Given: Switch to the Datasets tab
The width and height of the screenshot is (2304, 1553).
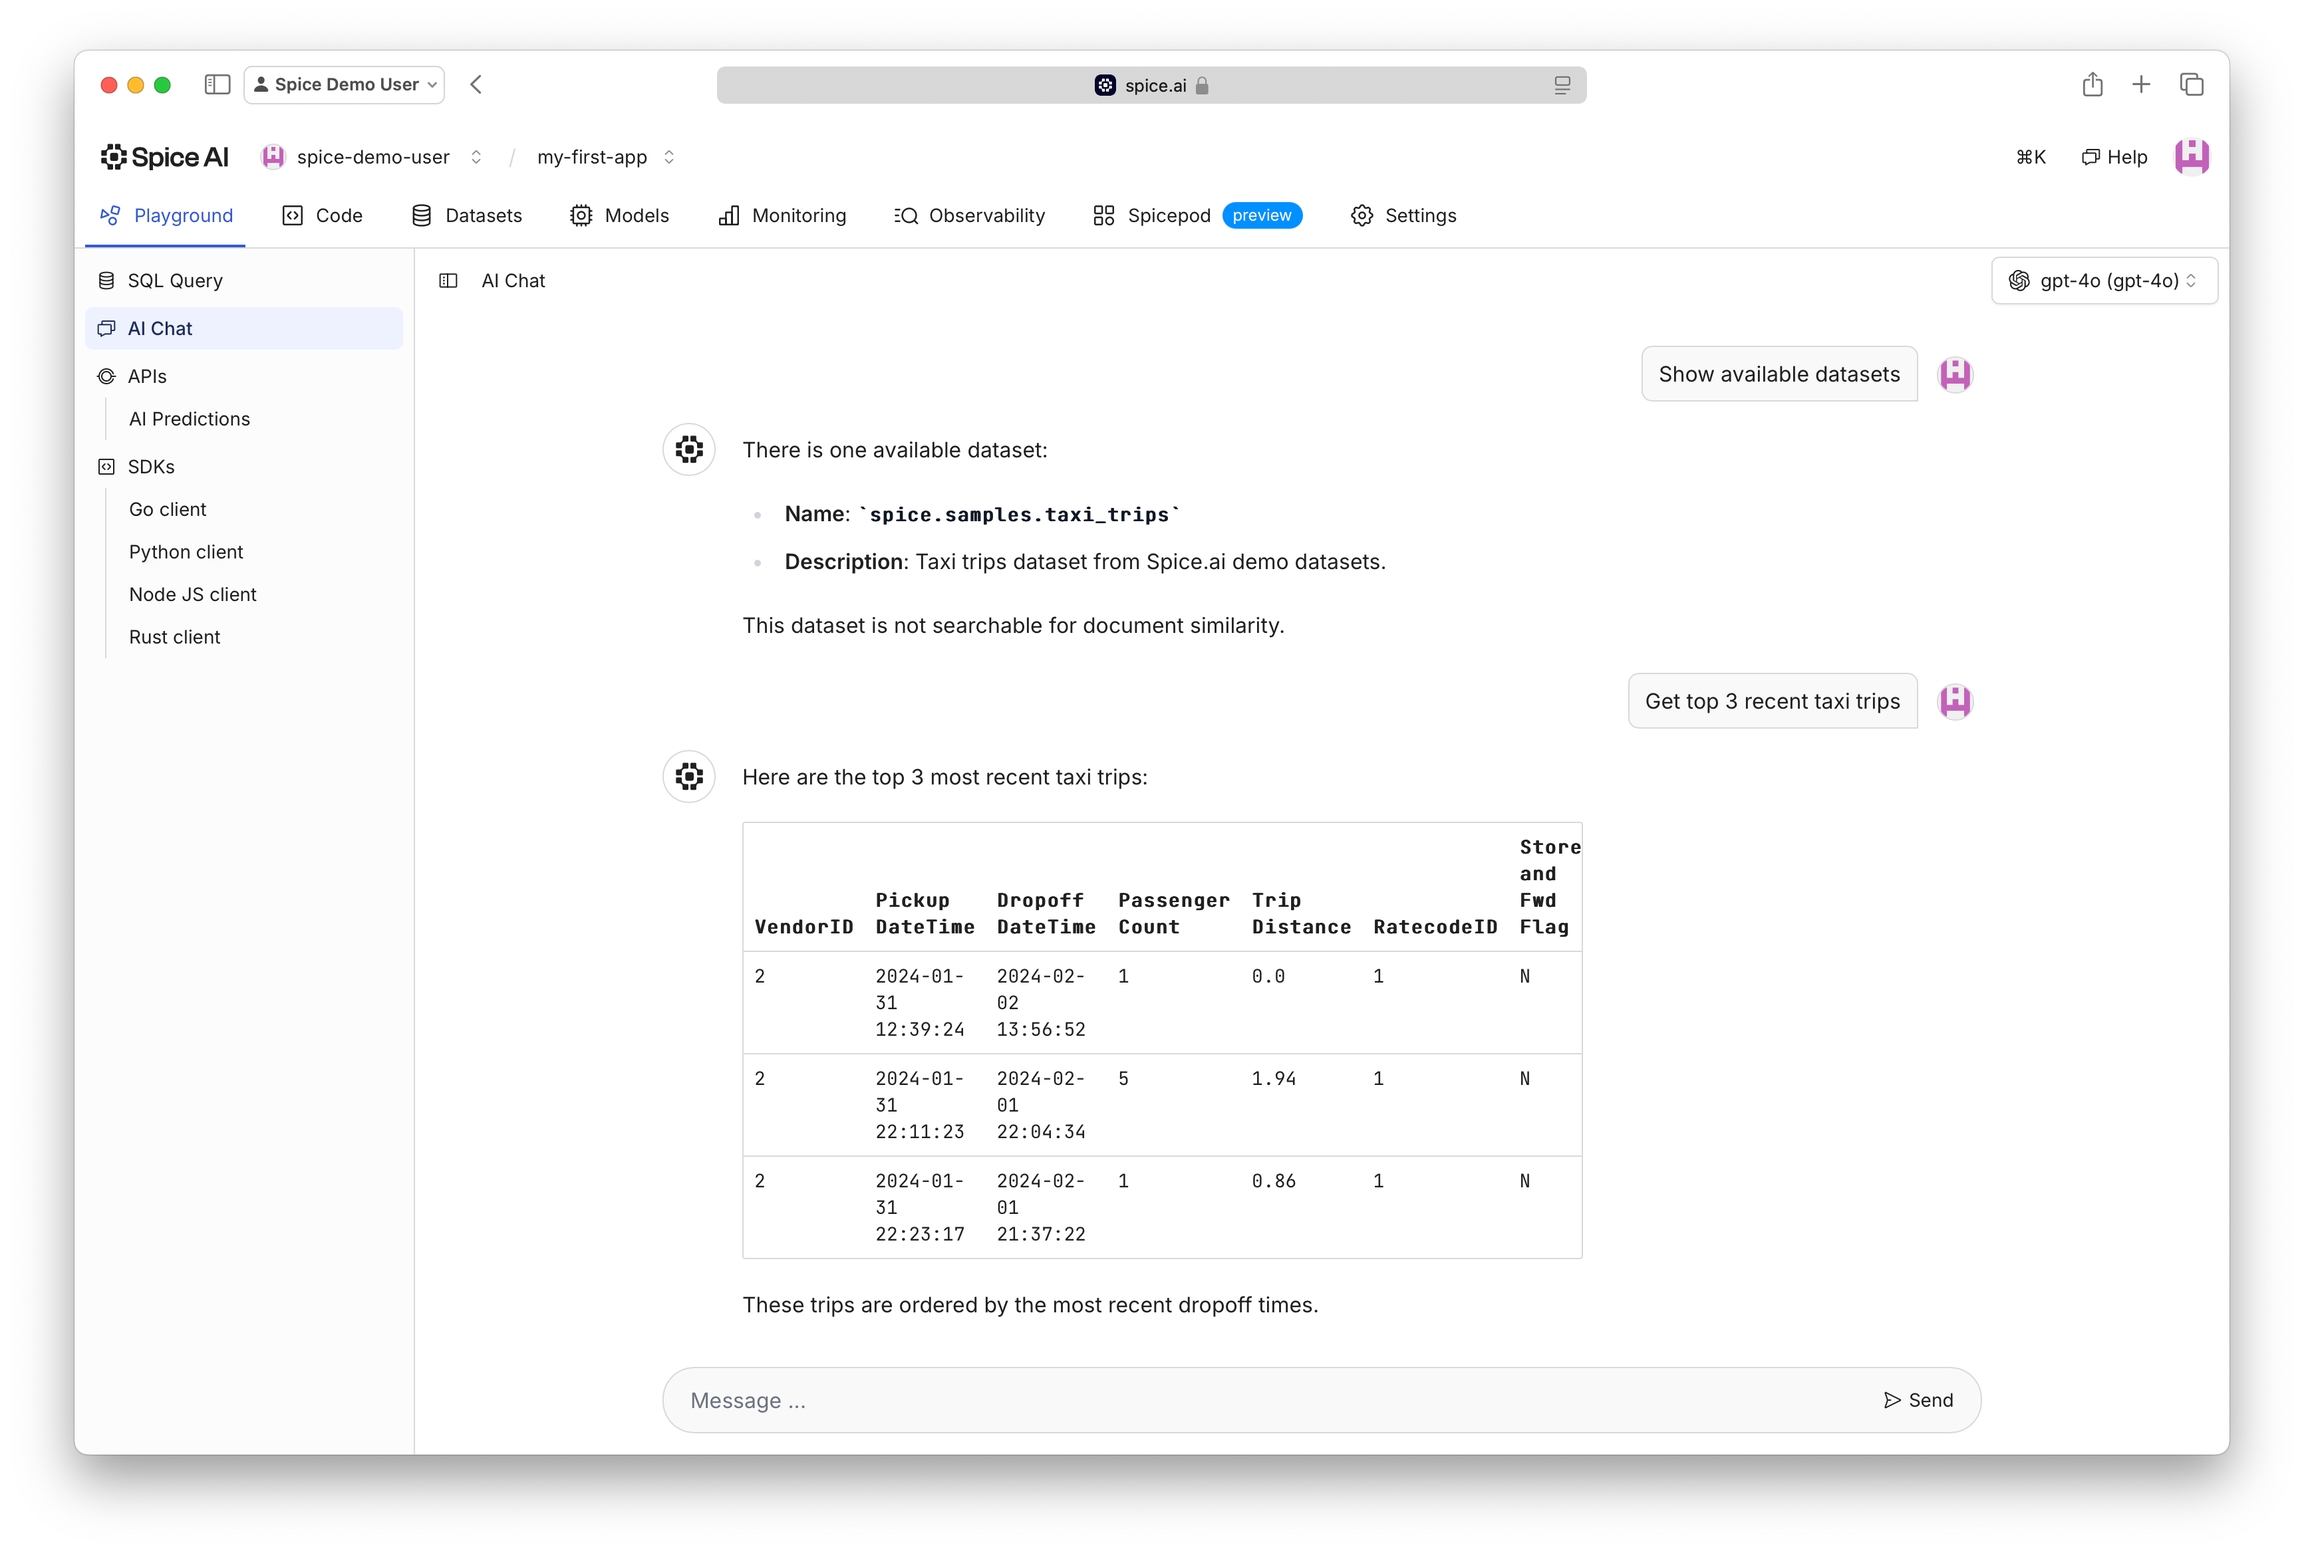Looking at the screenshot, I should click(x=467, y=216).
